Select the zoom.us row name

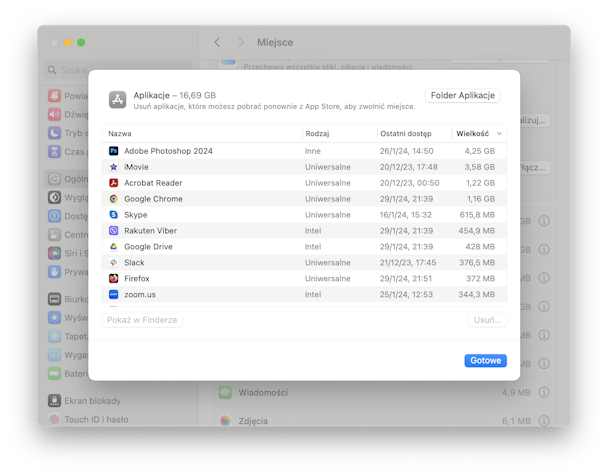tap(140, 294)
